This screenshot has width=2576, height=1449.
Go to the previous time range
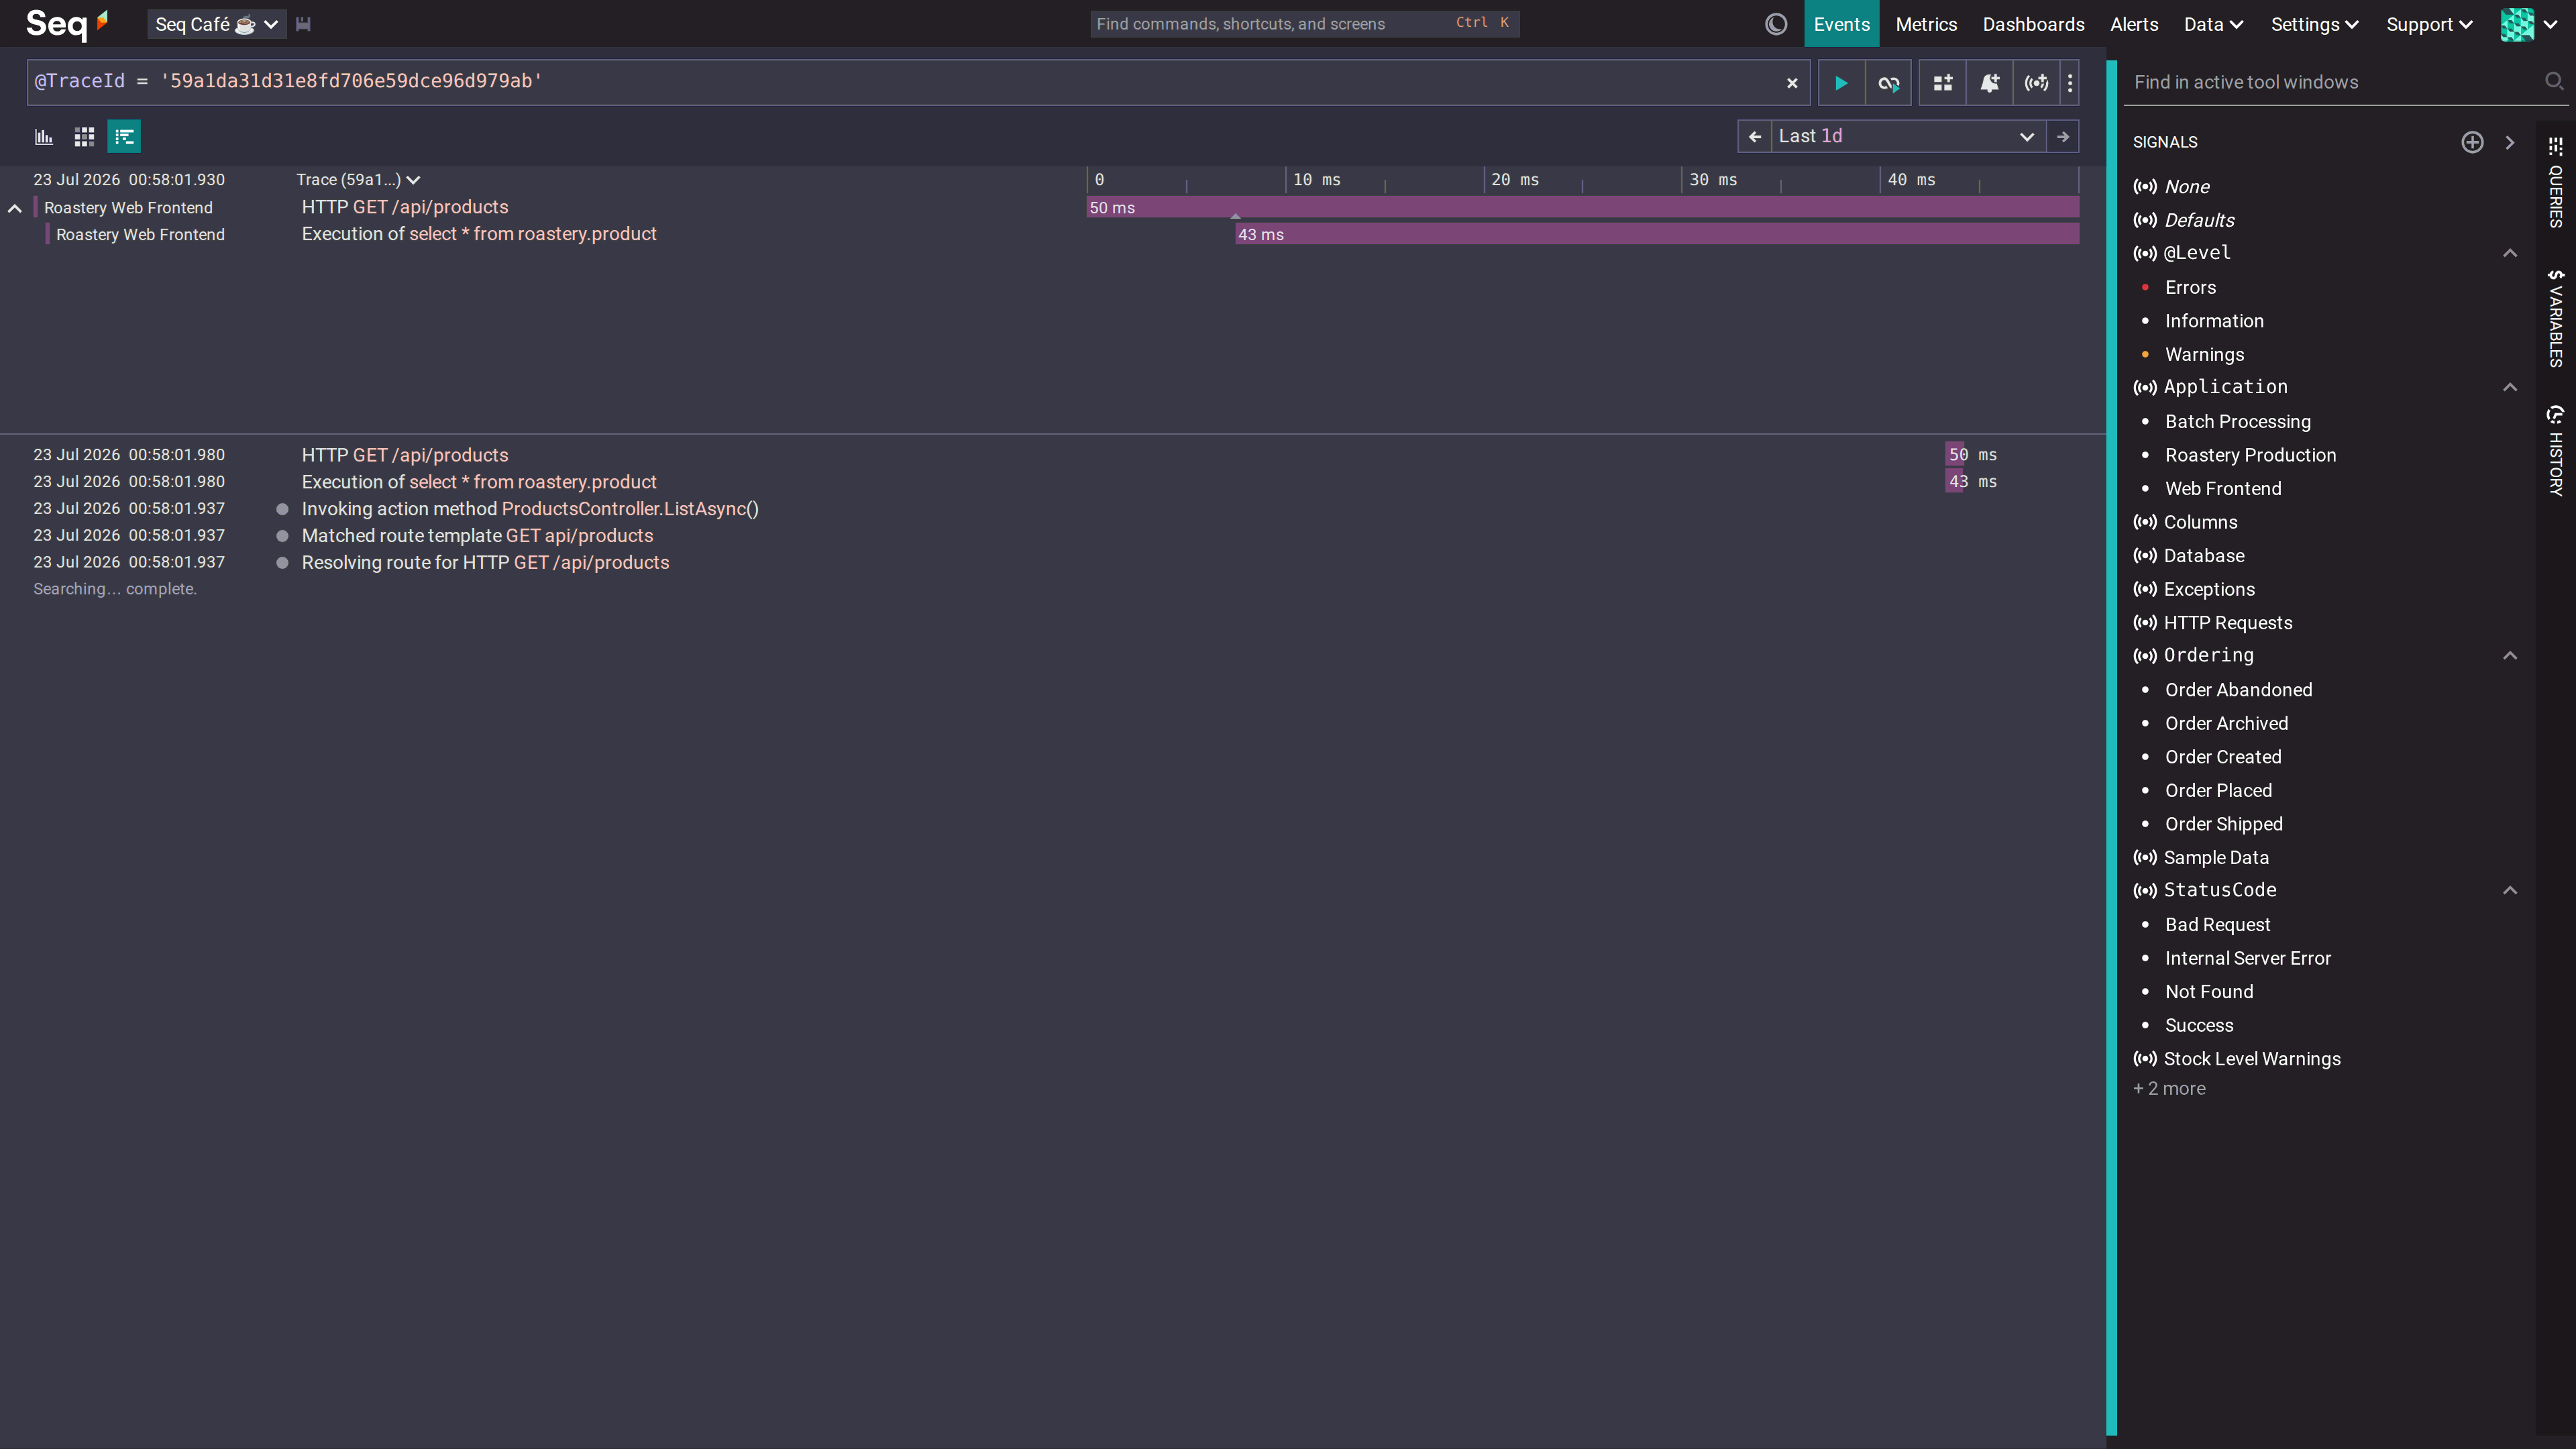point(1754,136)
